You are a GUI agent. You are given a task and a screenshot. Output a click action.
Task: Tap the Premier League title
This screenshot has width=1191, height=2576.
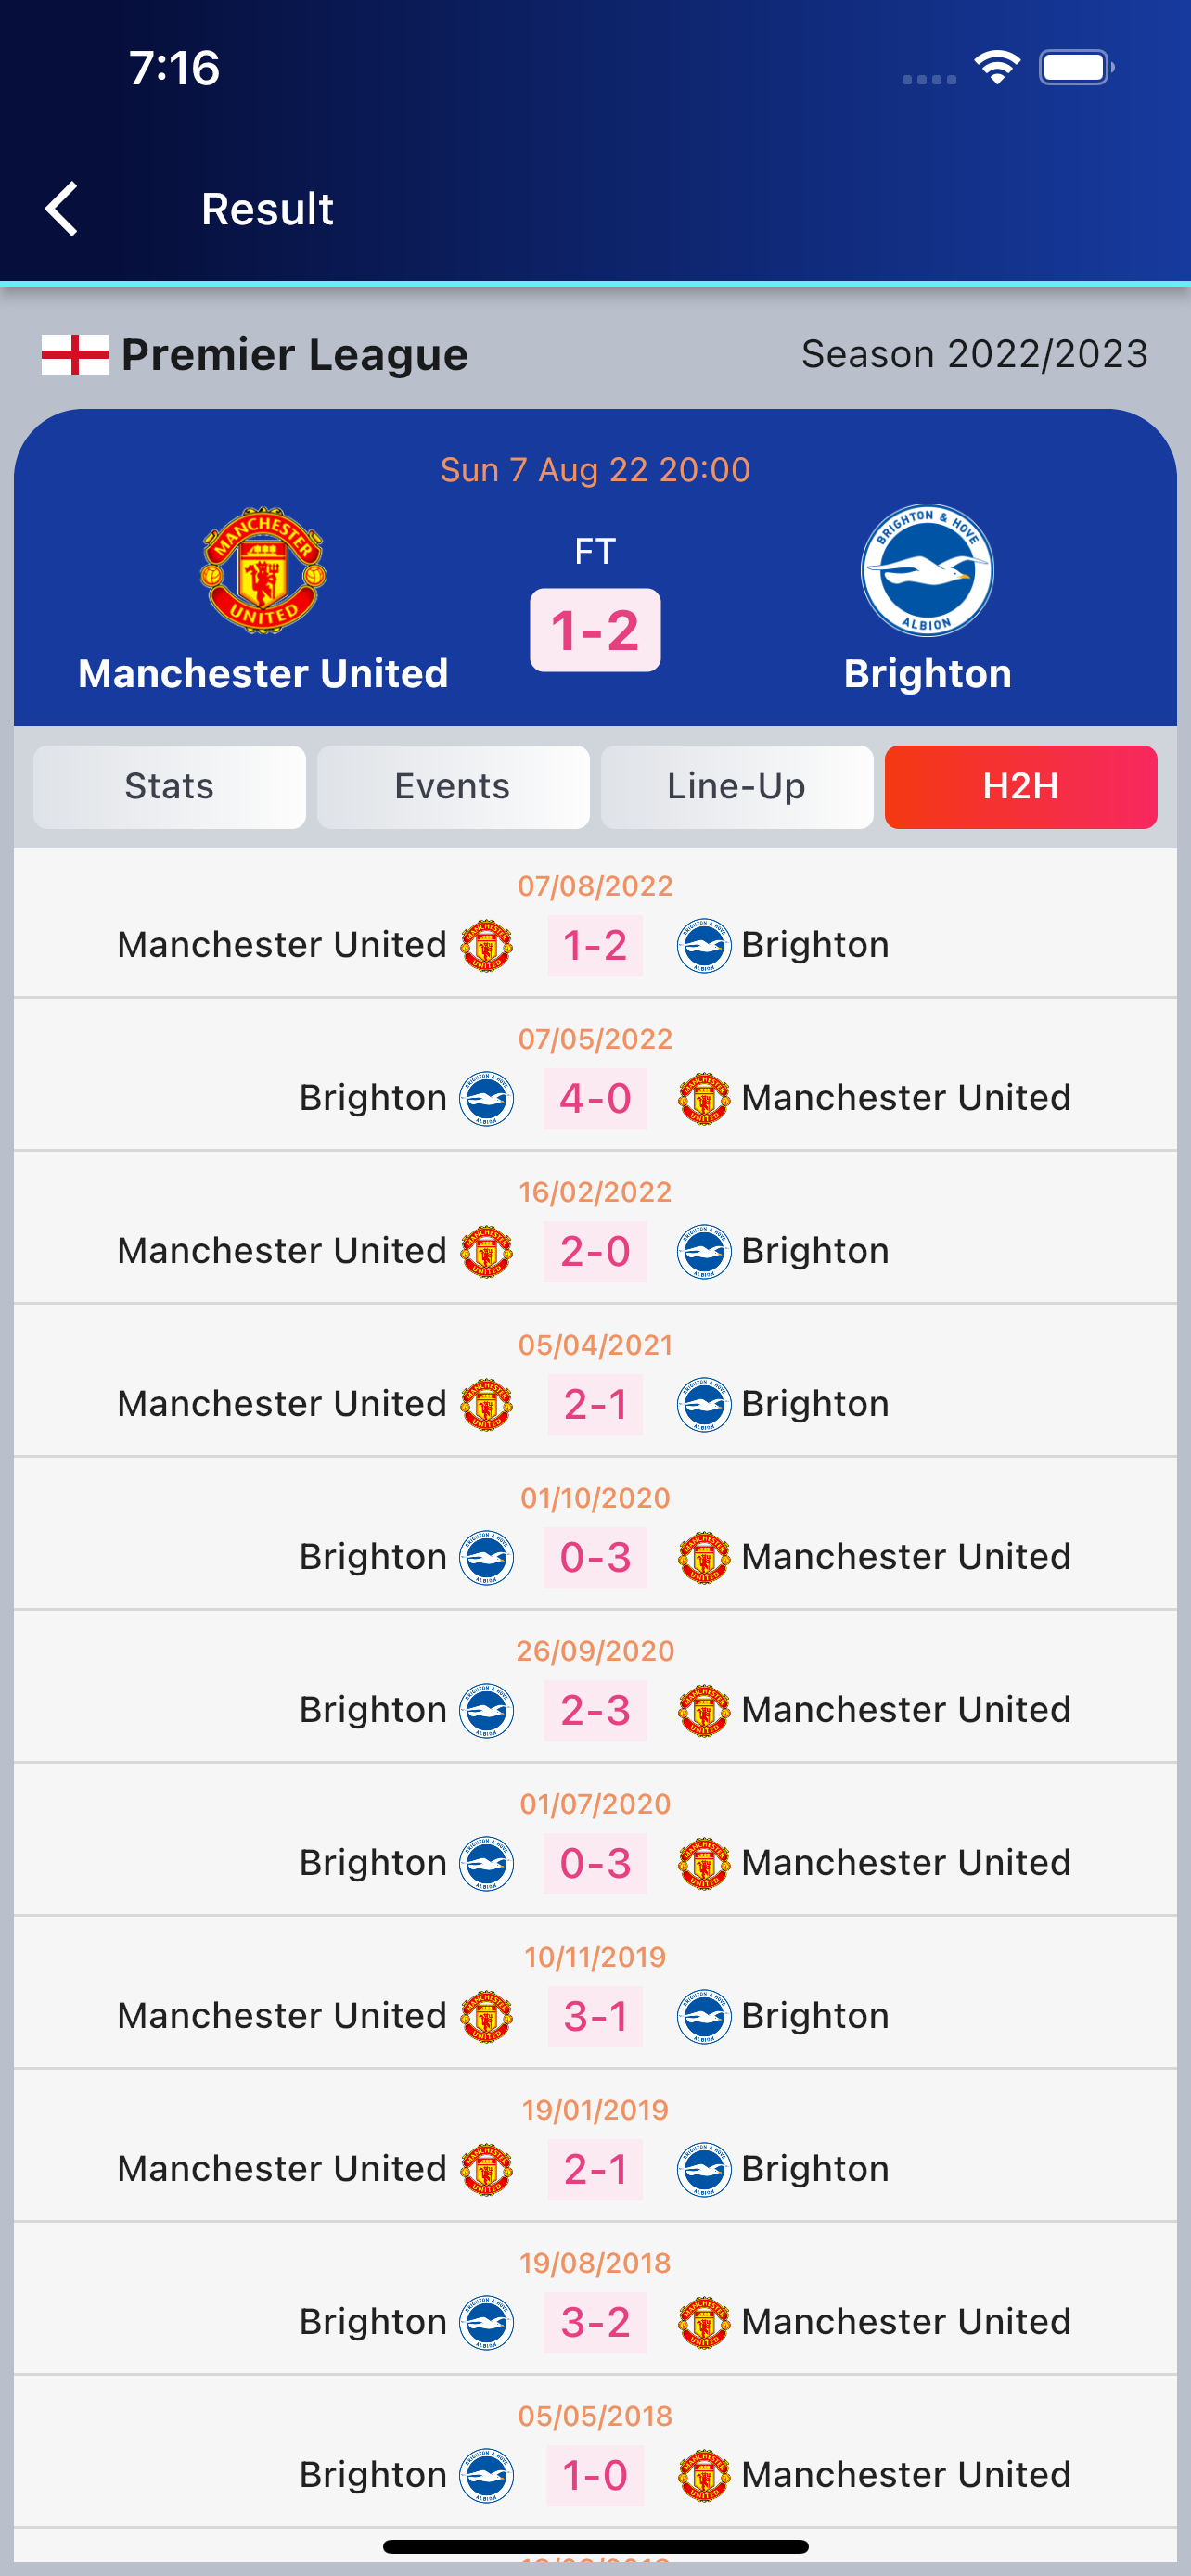294,355
